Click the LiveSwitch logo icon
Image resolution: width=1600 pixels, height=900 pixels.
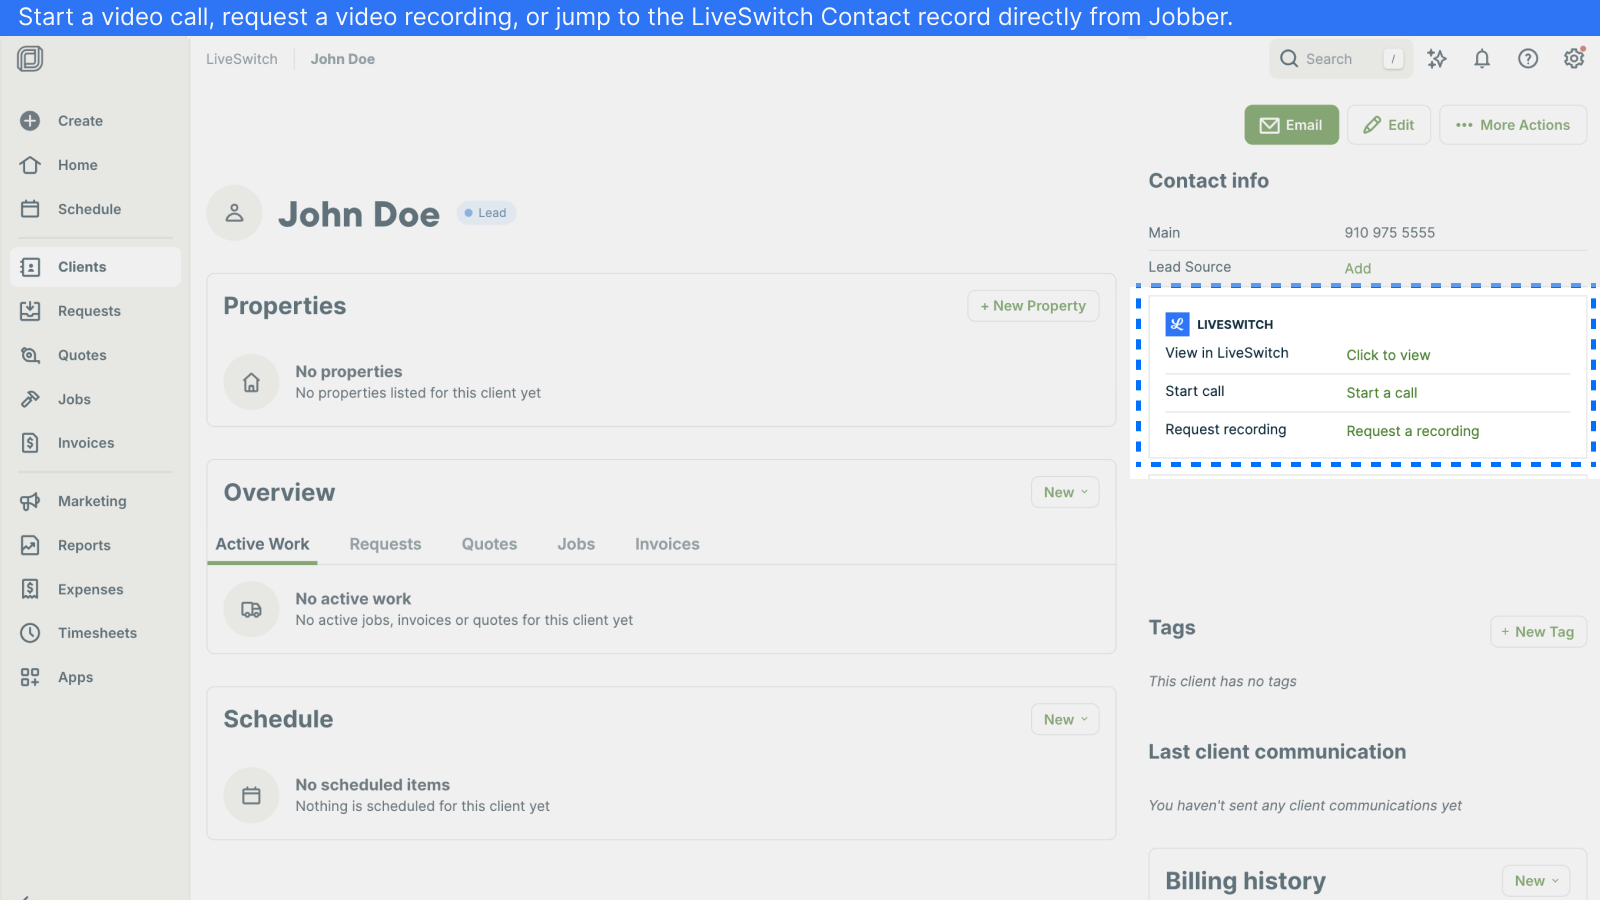point(1177,324)
